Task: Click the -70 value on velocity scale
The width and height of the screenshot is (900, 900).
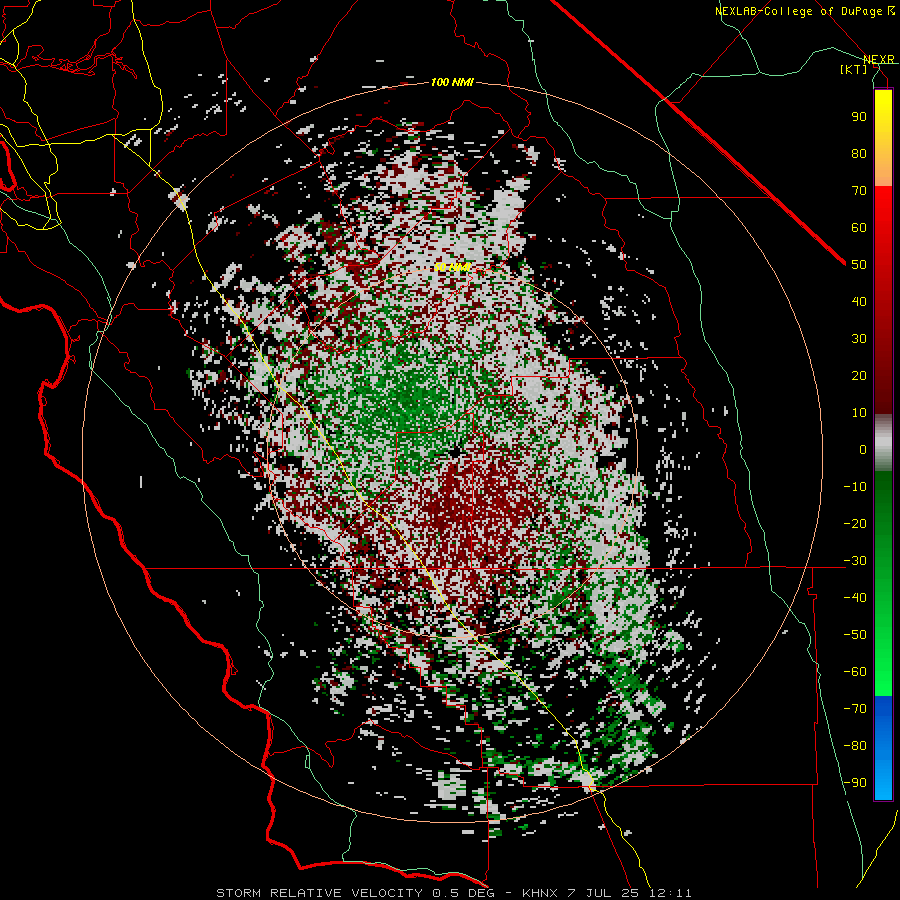Action: click(855, 709)
